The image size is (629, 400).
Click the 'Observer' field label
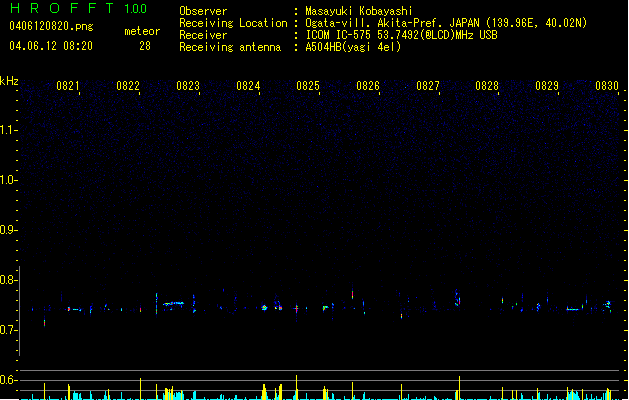click(203, 11)
